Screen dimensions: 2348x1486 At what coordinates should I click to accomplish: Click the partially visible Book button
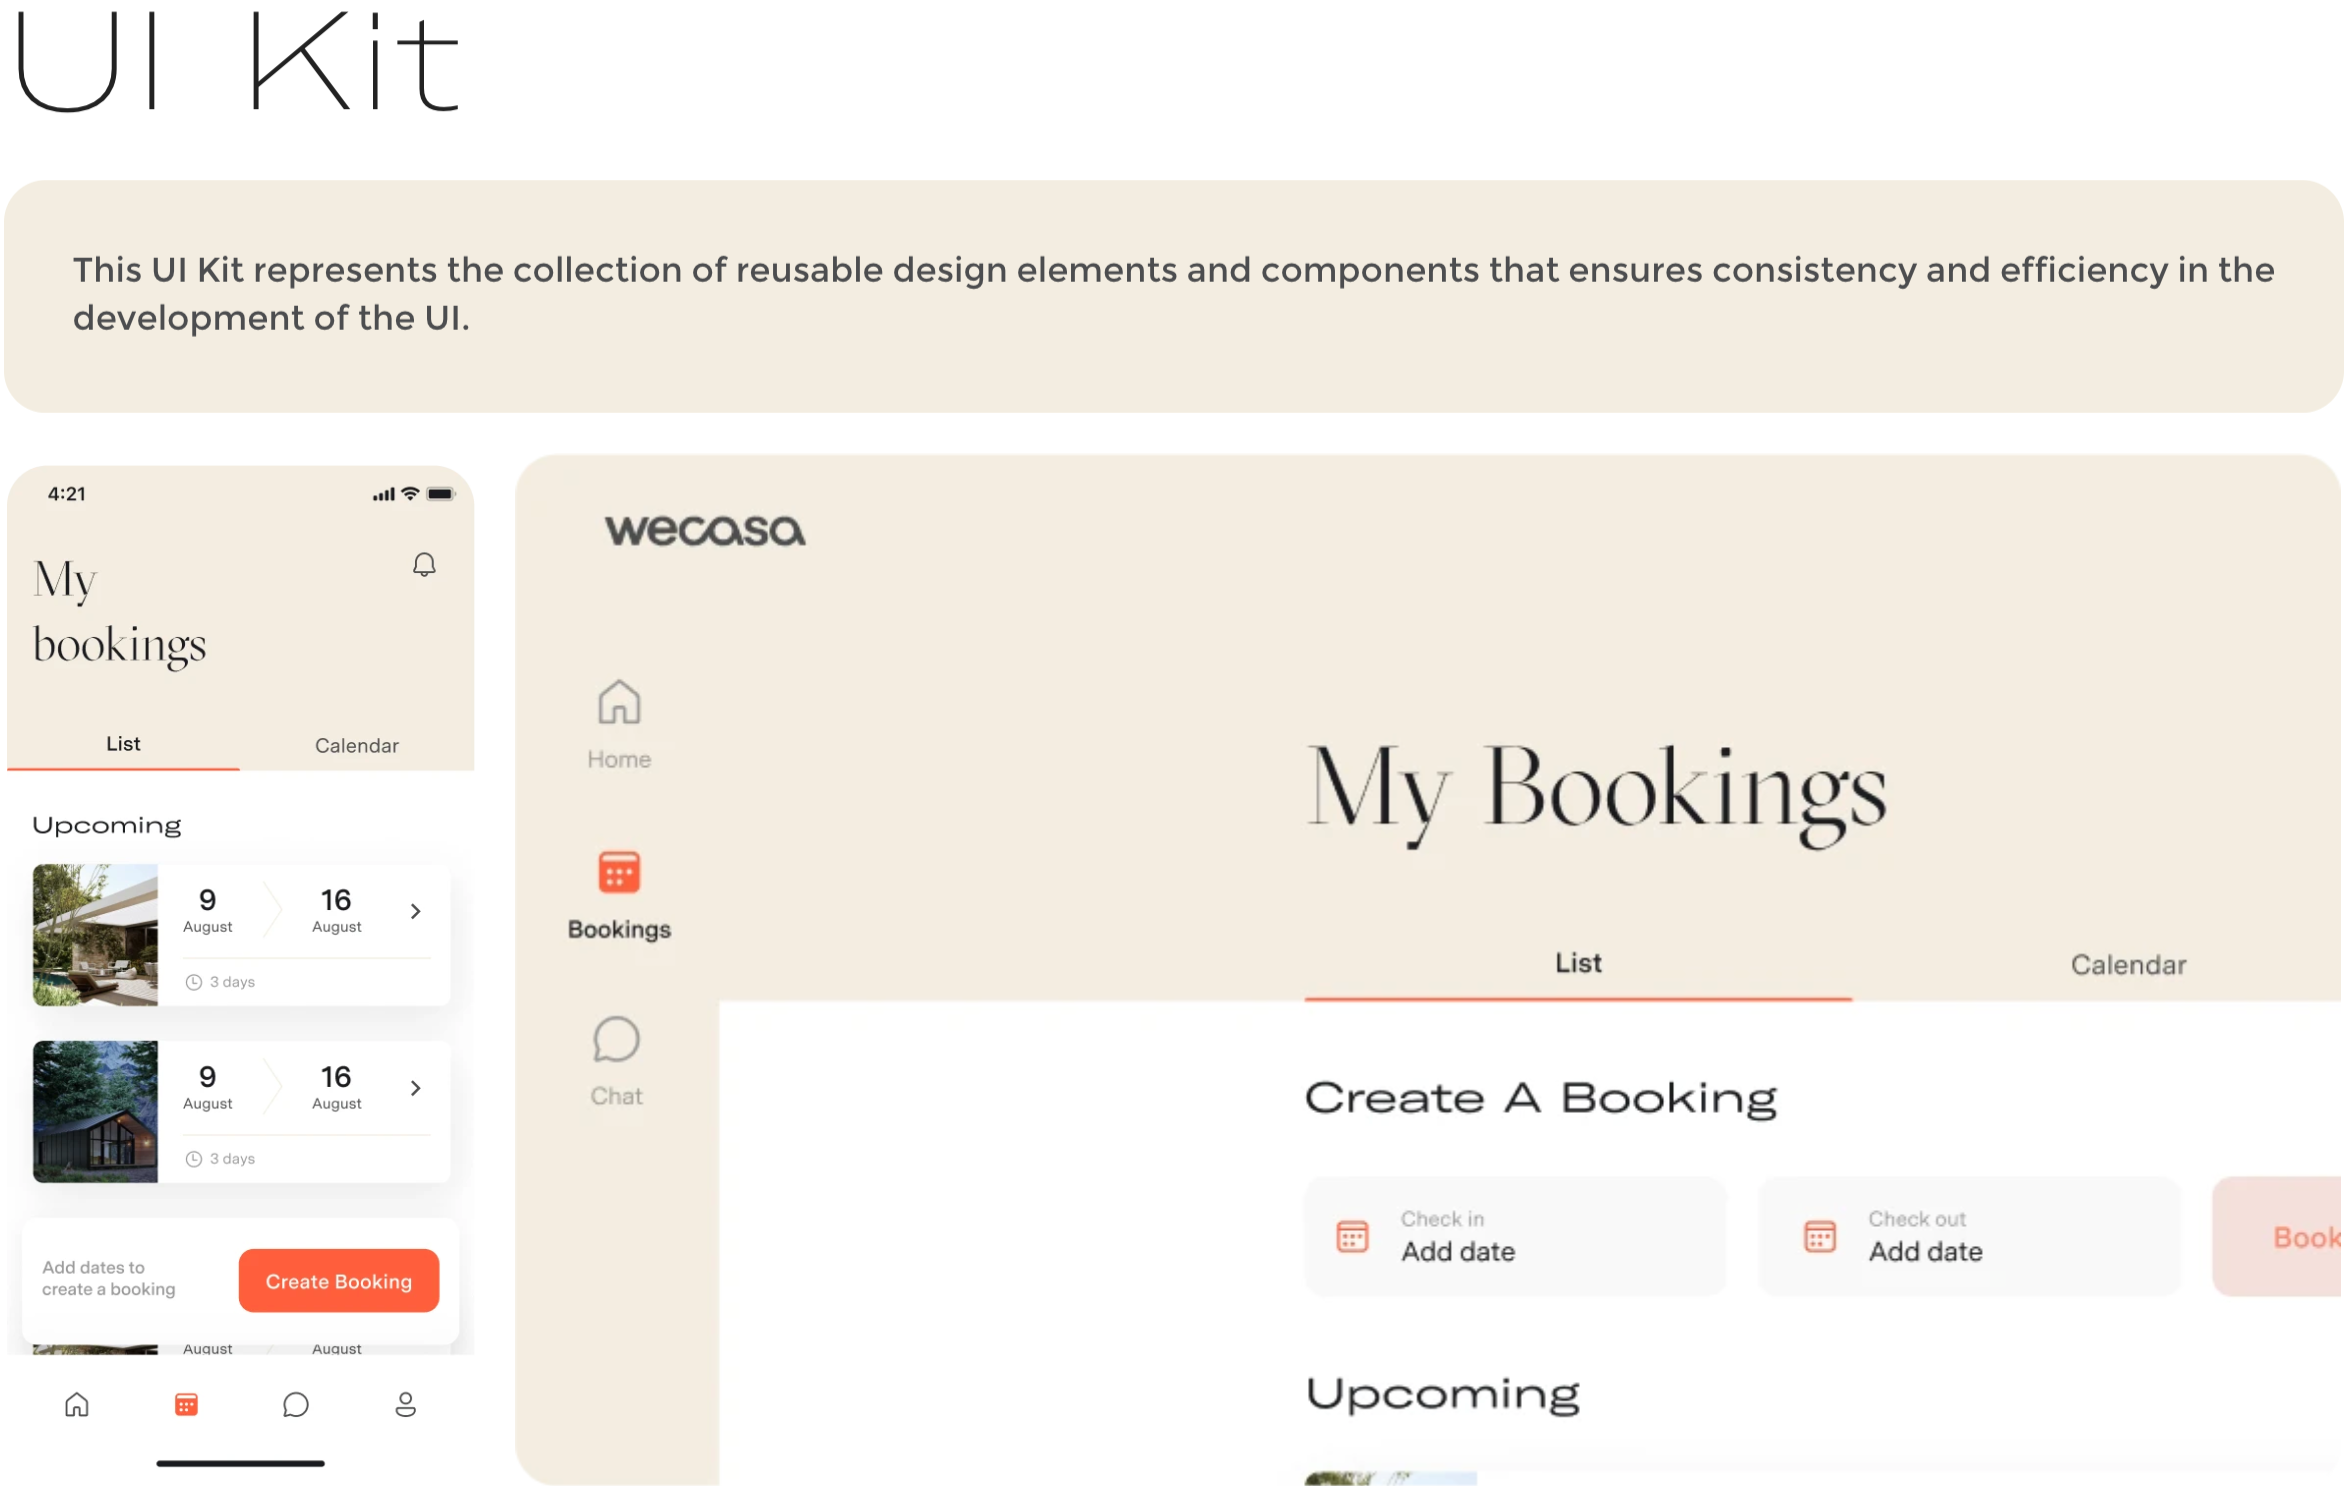(2290, 1237)
